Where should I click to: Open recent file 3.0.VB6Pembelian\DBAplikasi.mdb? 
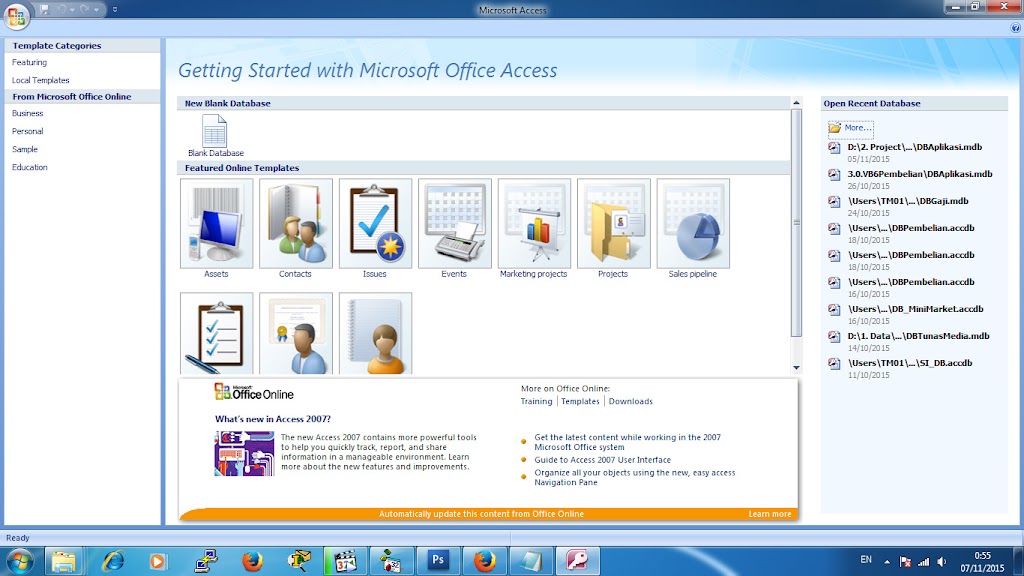[920, 174]
